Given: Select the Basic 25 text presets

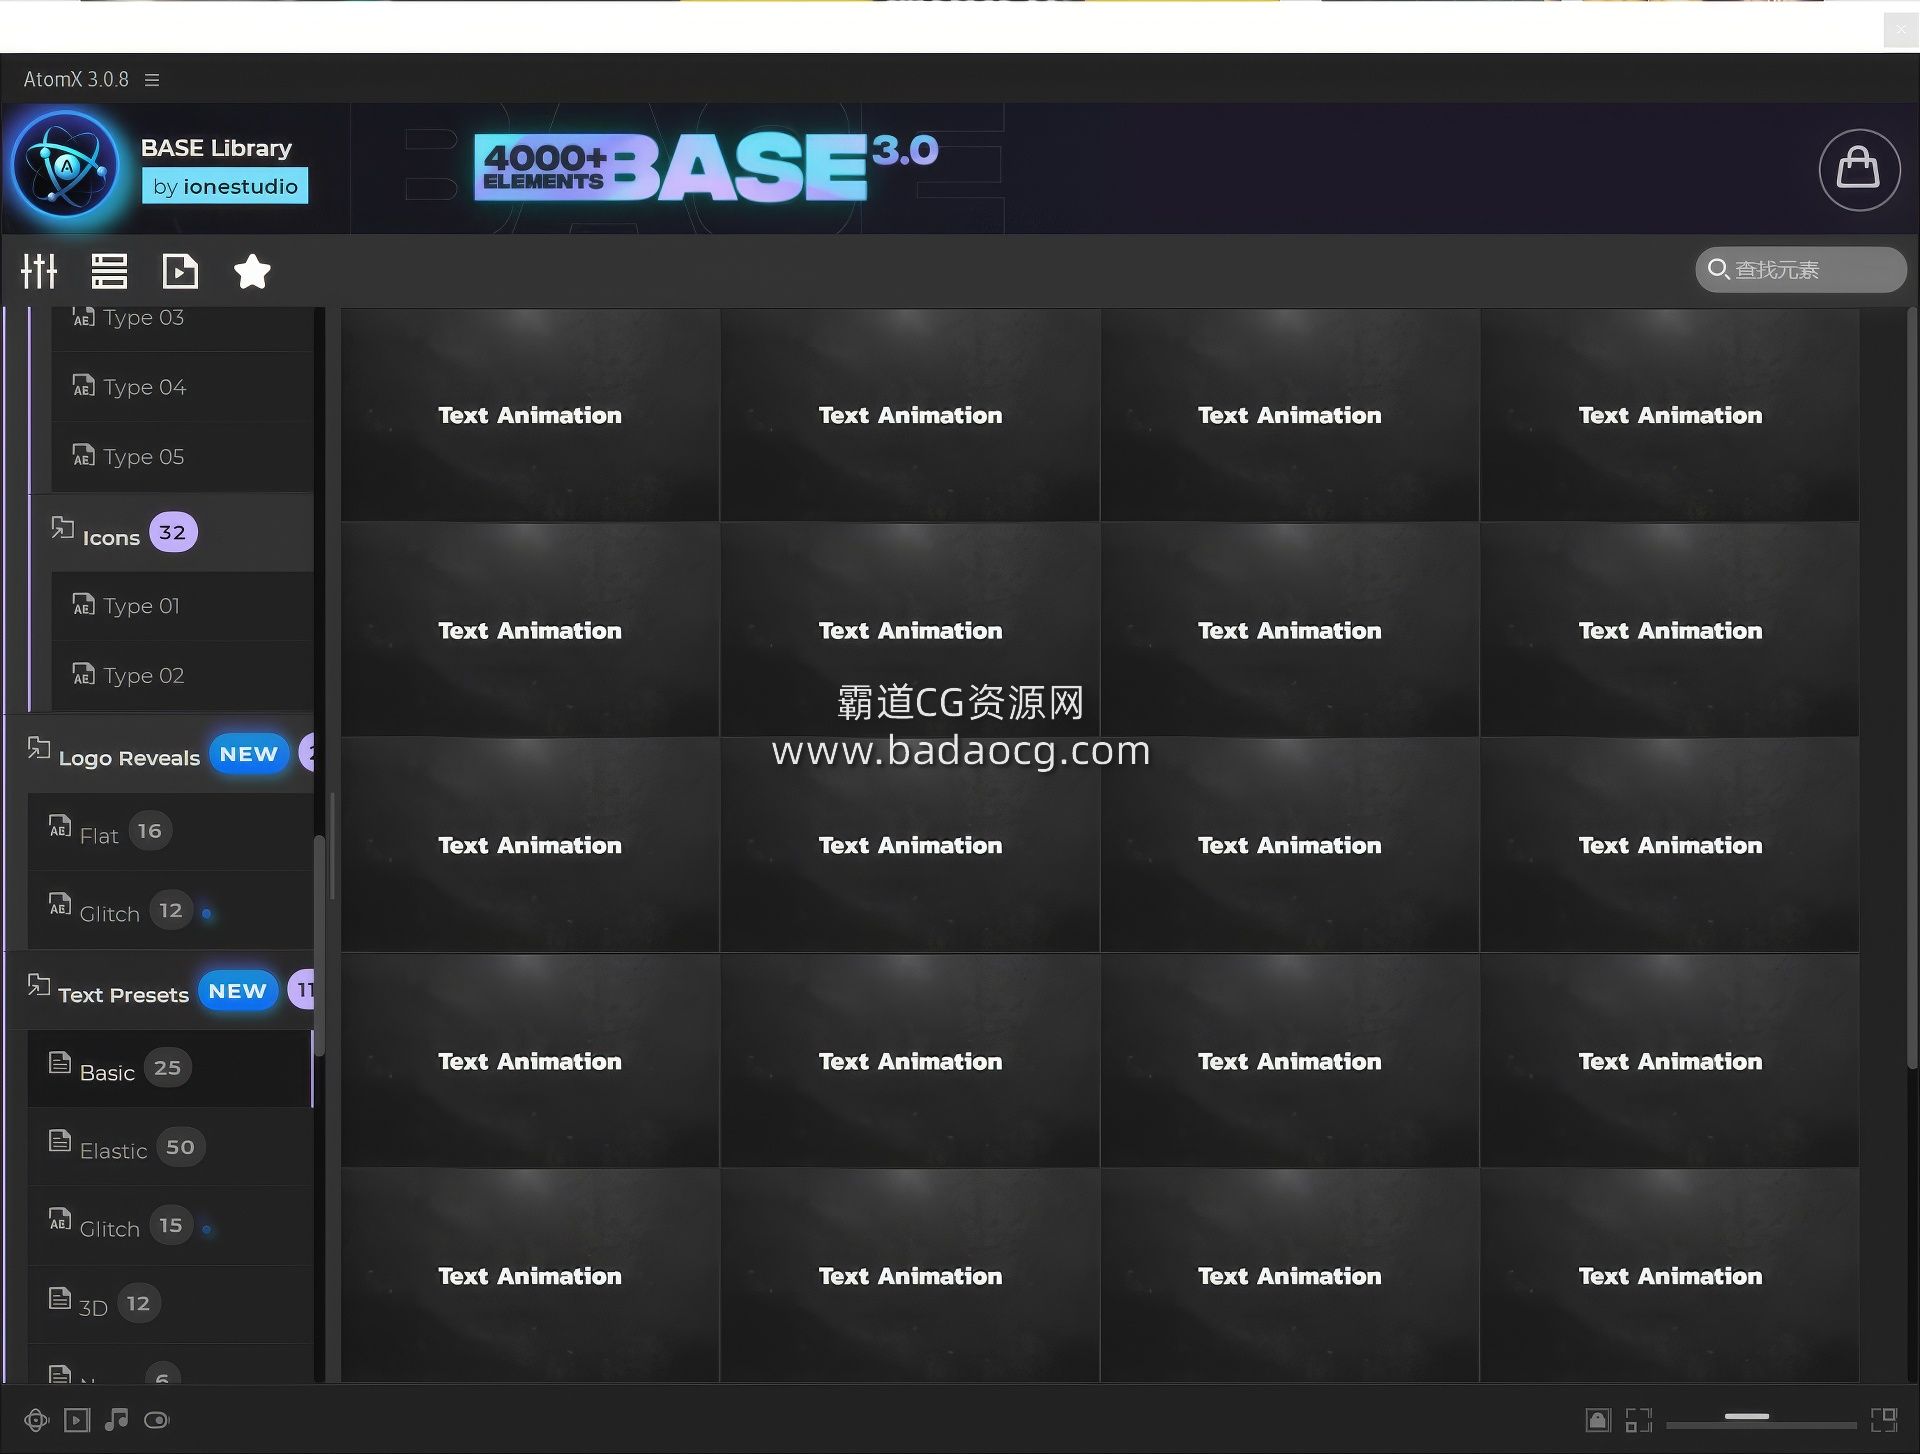Looking at the screenshot, I should (x=170, y=1069).
